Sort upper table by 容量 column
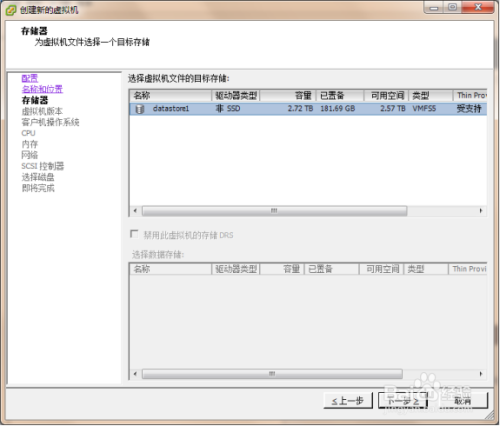 288,96
